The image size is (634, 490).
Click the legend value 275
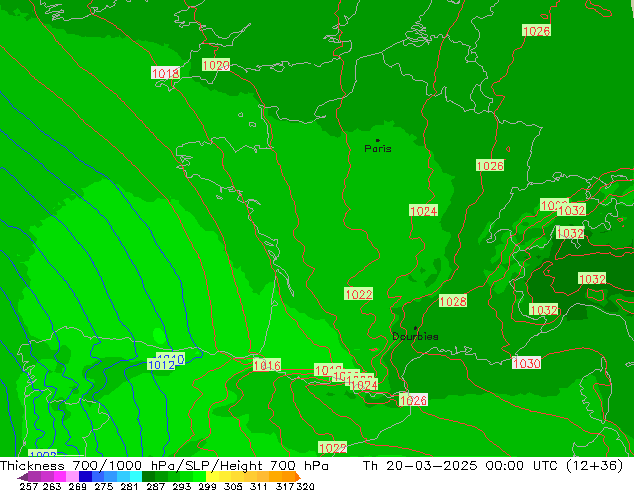tap(104, 486)
